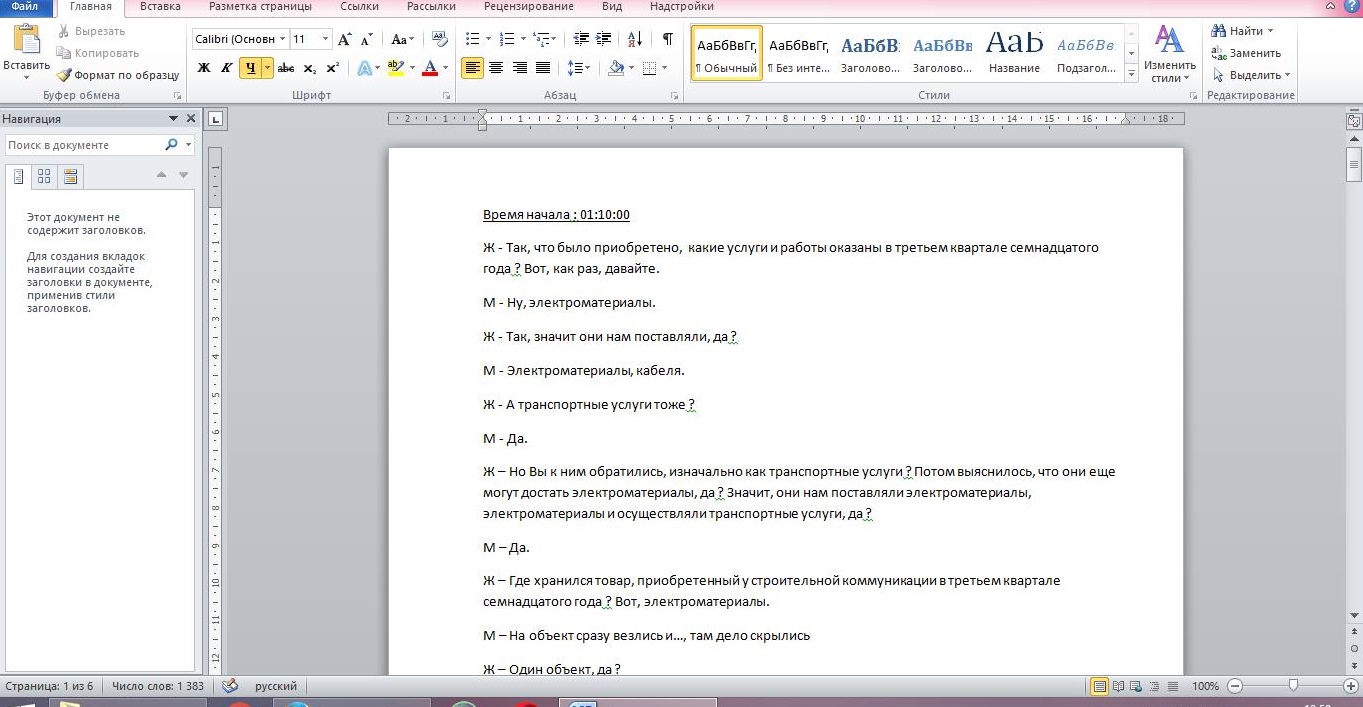Switch to the Вставка tab
1363x707 pixels.
coord(160,6)
